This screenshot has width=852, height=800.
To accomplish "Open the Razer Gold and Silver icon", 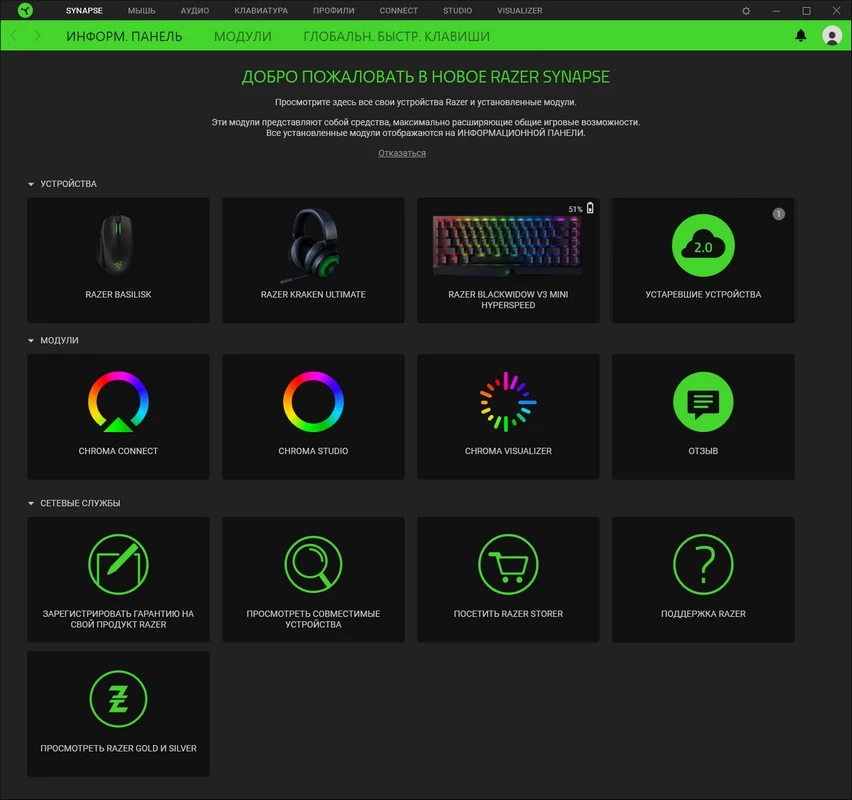I will pos(118,699).
